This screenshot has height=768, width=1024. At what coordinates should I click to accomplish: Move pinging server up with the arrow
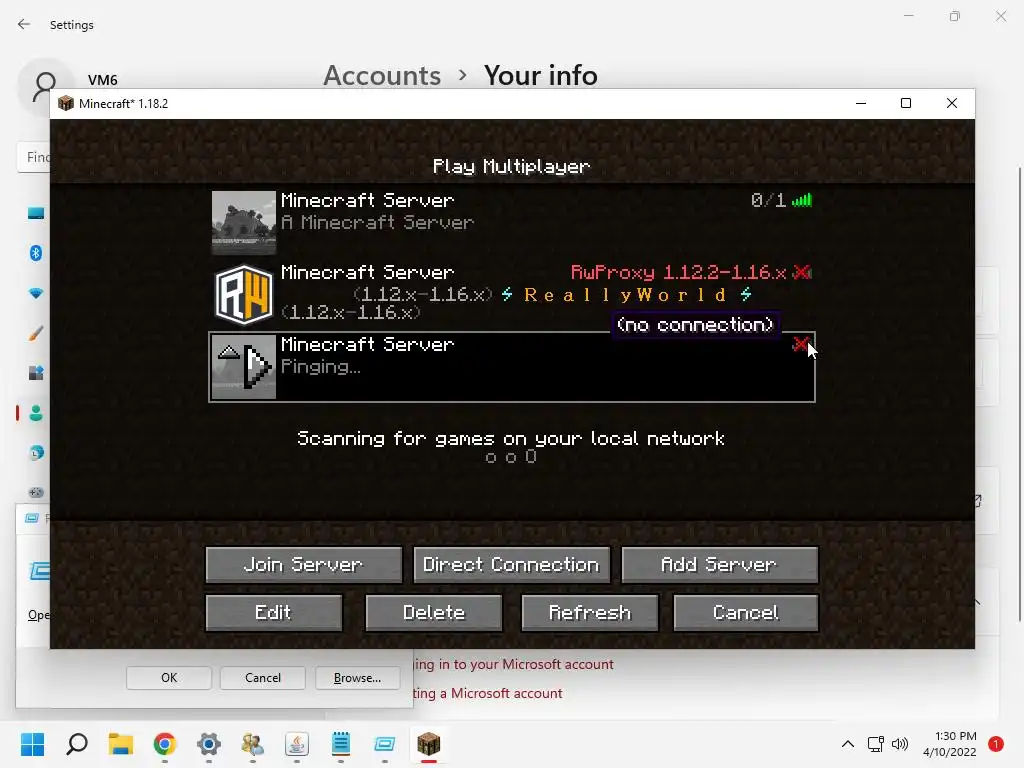coord(229,353)
